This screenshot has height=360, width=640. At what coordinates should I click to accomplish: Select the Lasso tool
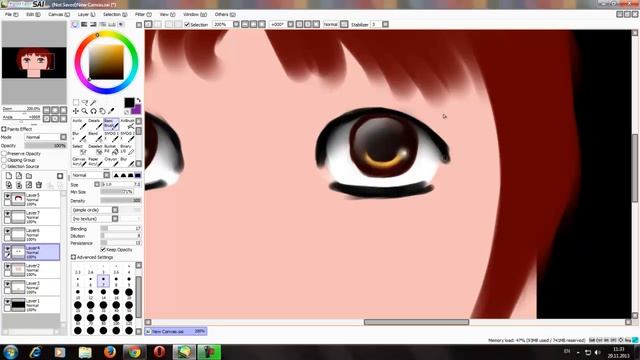tap(84, 102)
